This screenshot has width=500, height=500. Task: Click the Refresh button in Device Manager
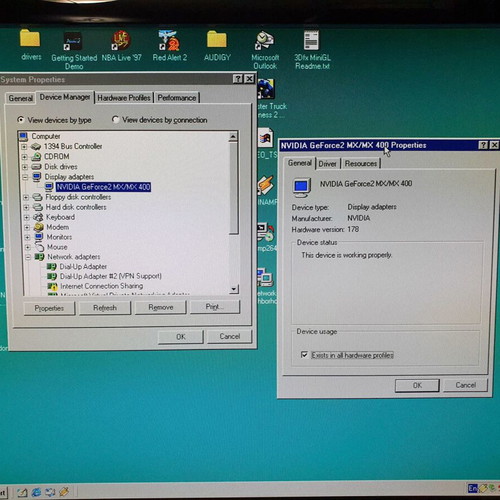point(105,308)
